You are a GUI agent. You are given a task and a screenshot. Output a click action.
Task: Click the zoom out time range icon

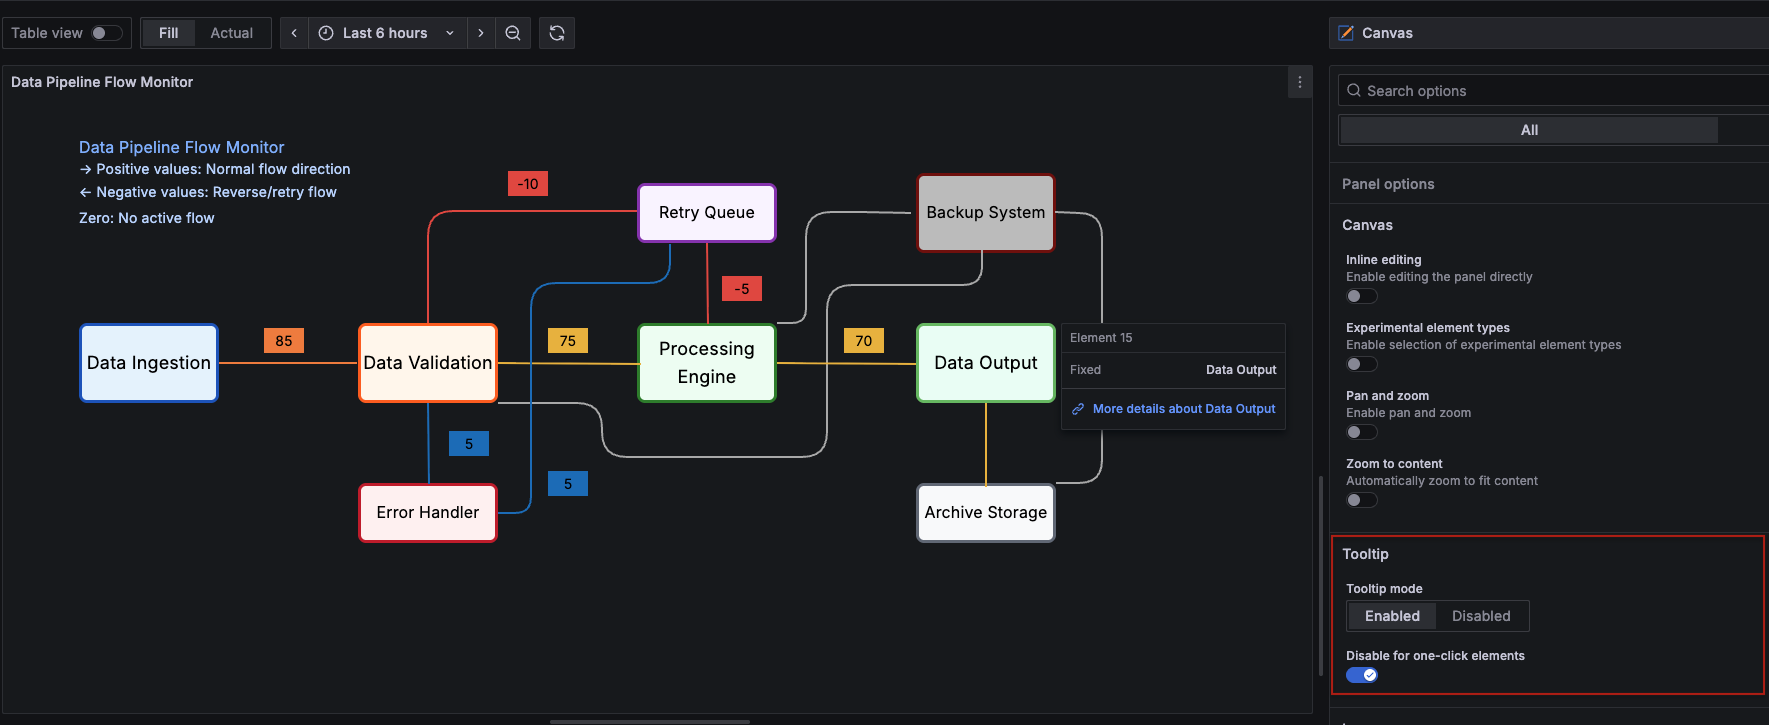tap(513, 33)
